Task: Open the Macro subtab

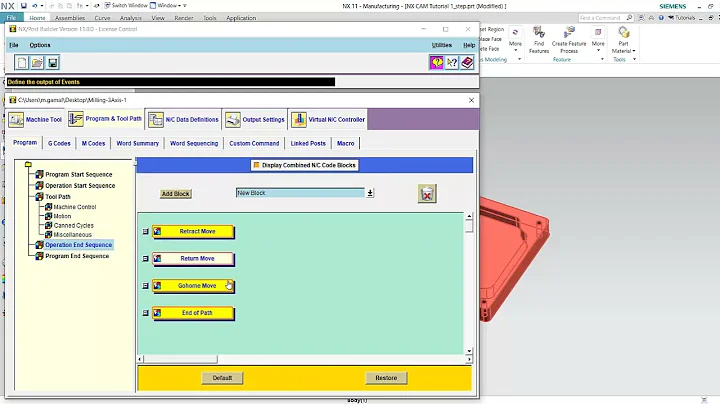Action: pos(345,143)
